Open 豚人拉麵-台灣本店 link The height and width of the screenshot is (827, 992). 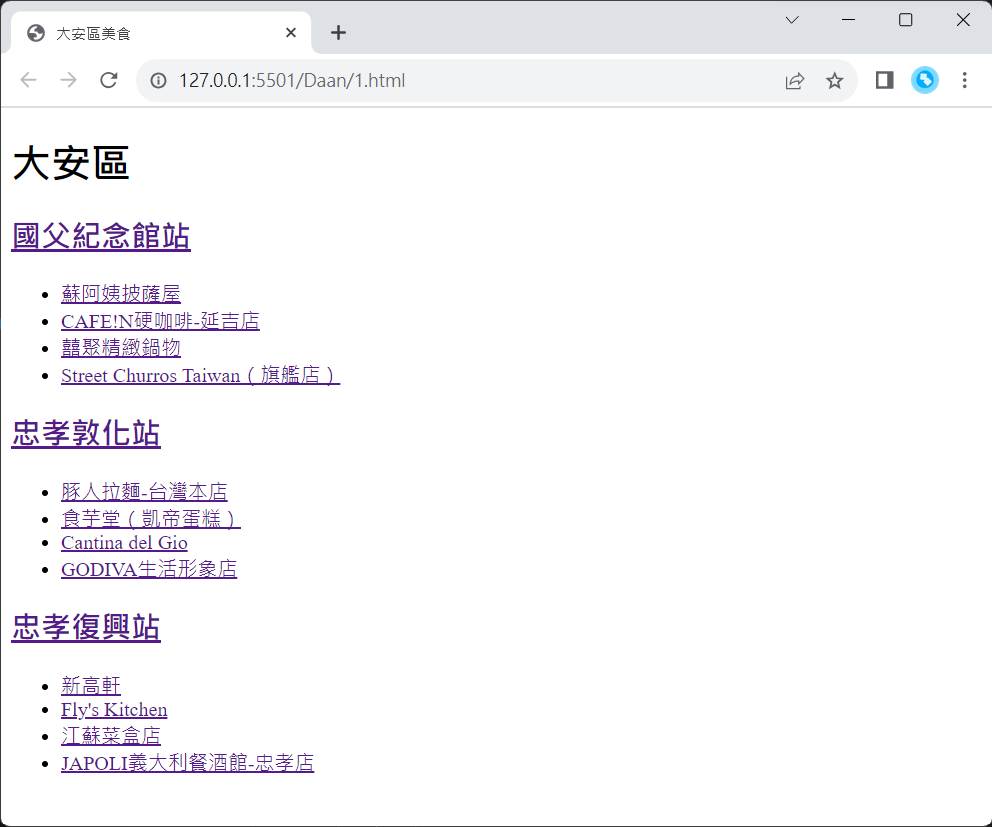click(144, 492)
